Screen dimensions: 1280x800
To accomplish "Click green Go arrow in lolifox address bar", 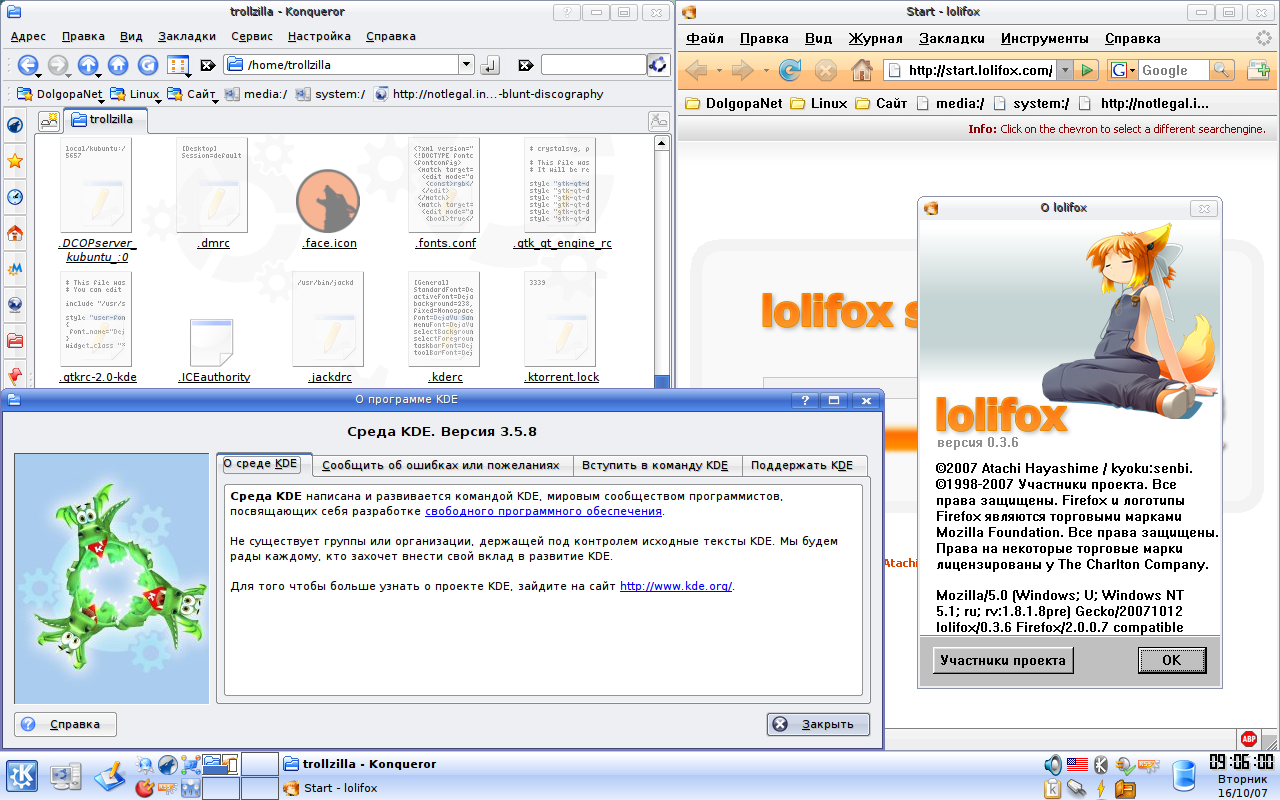I will (1088, 70).
